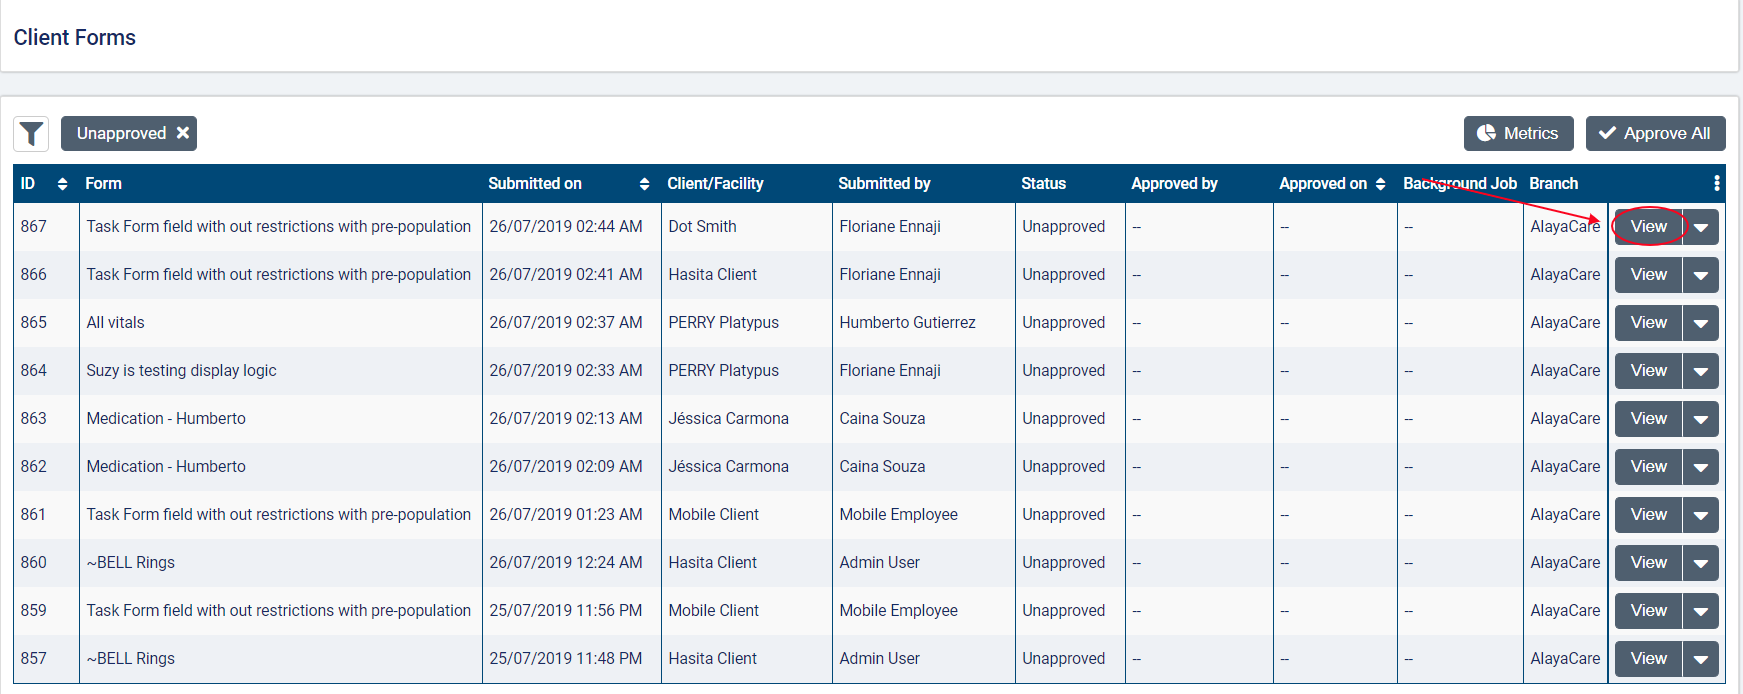Expand dropdown arrow for form 865

pos(1701,323)
